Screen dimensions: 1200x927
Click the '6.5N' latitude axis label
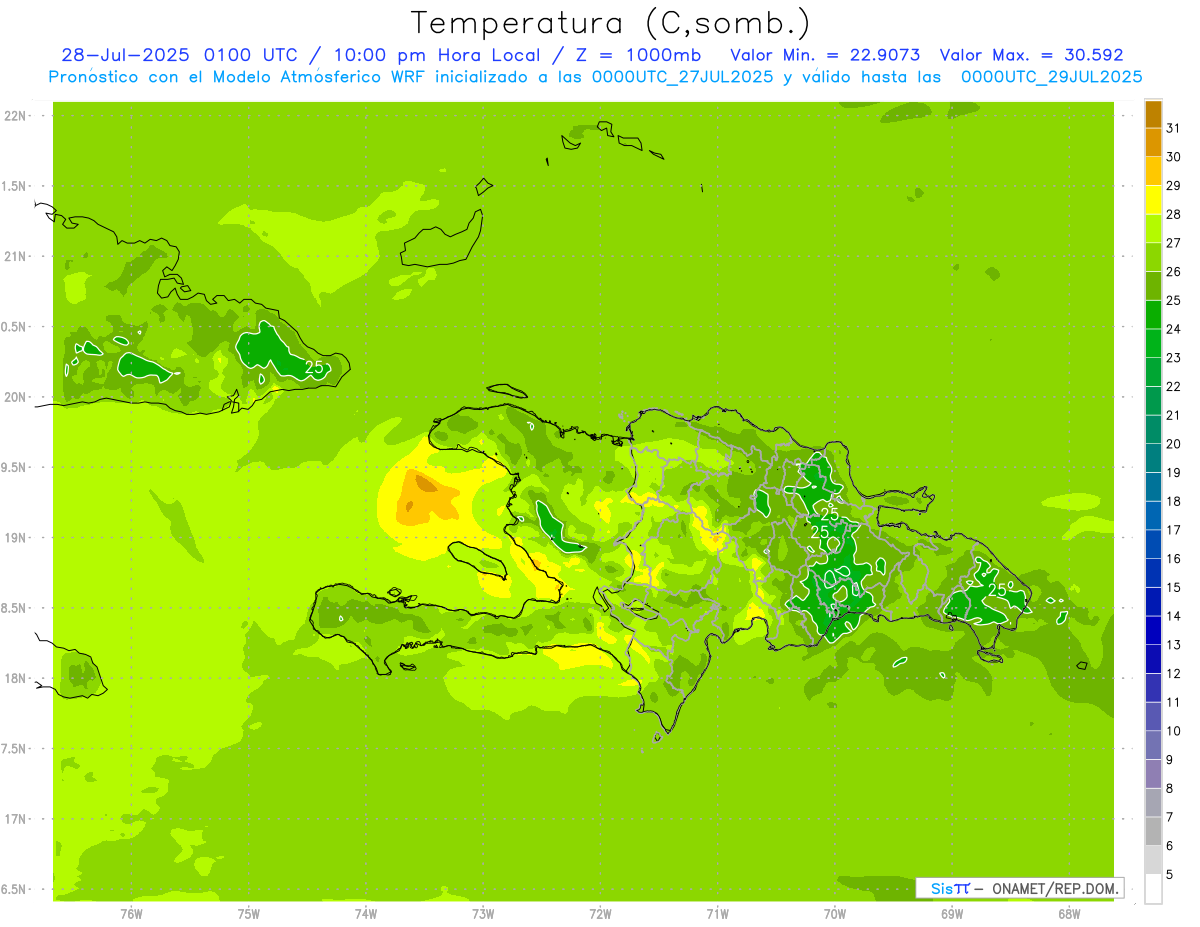coord(15,889)
